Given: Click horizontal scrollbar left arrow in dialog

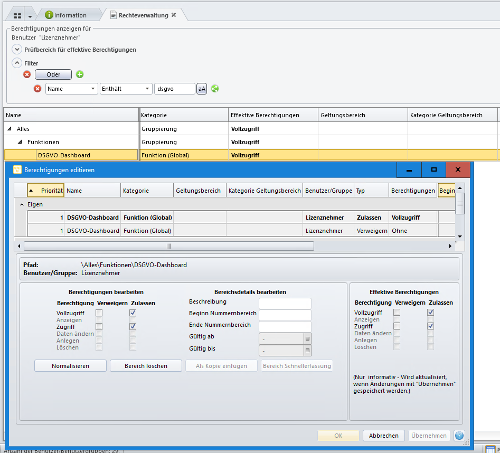Looking at the screenshot, I should pos(19,246).
